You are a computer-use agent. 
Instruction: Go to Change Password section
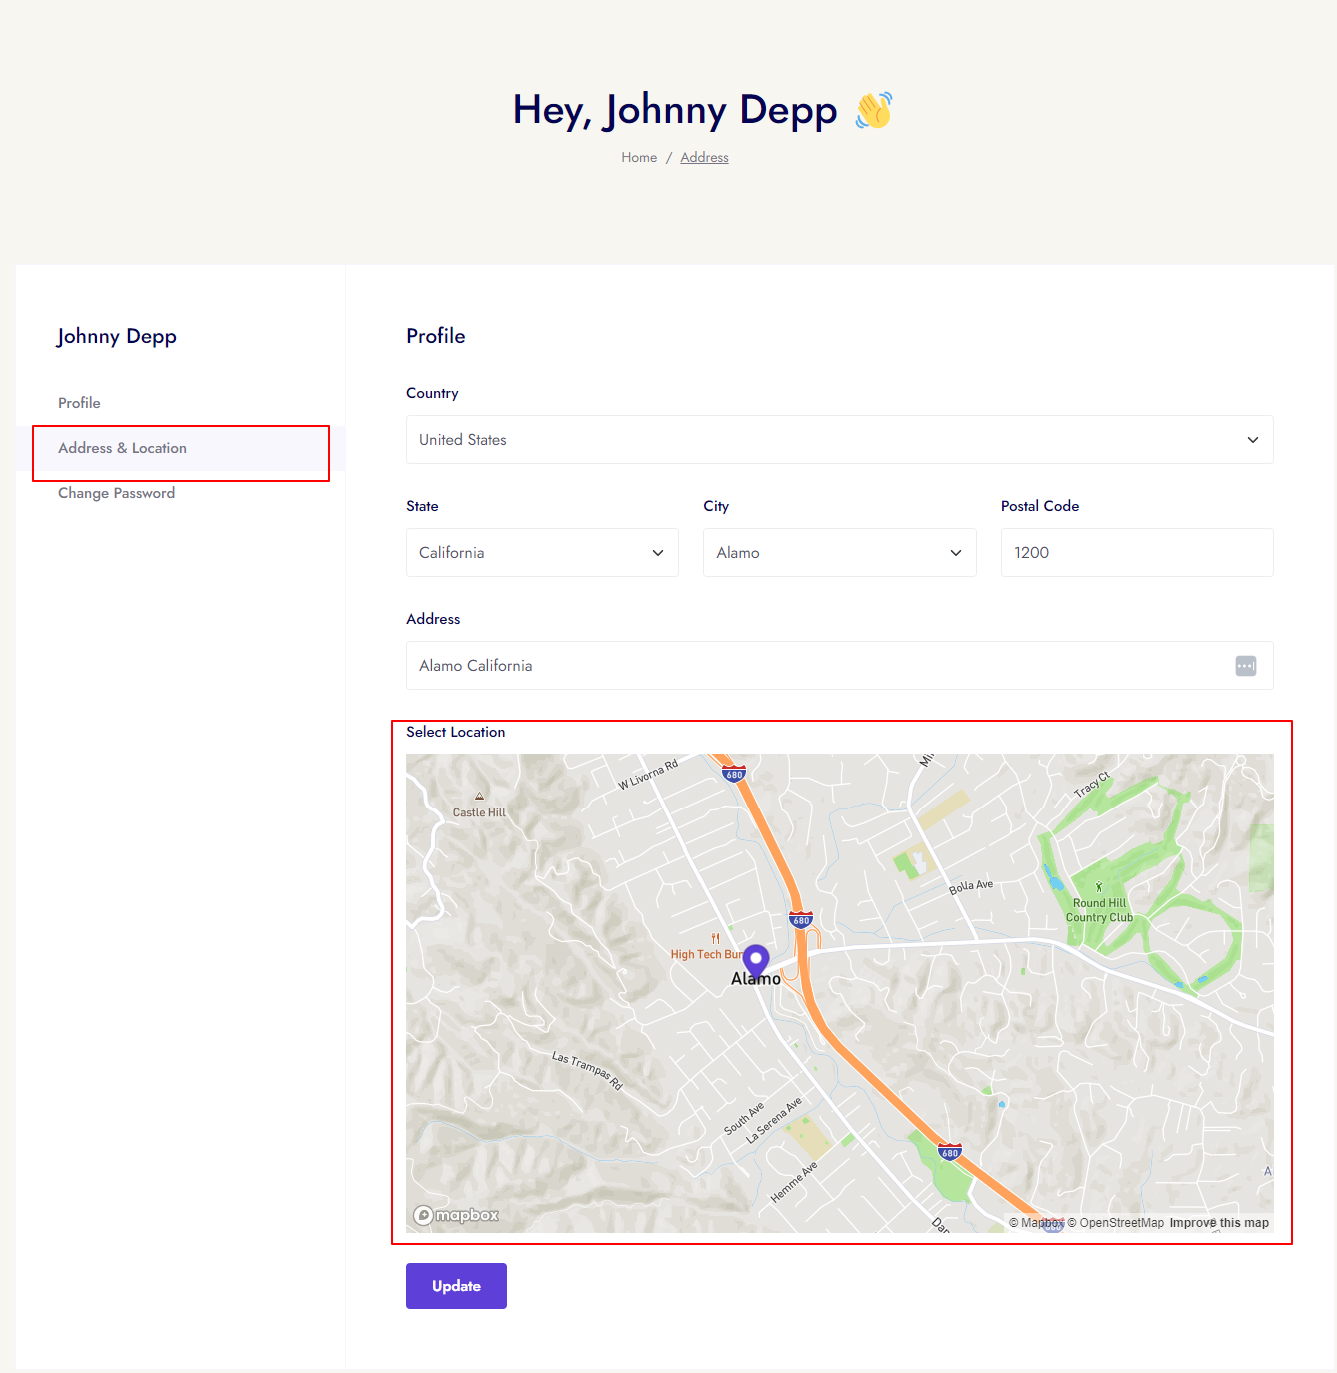click(x=116, y=493)
